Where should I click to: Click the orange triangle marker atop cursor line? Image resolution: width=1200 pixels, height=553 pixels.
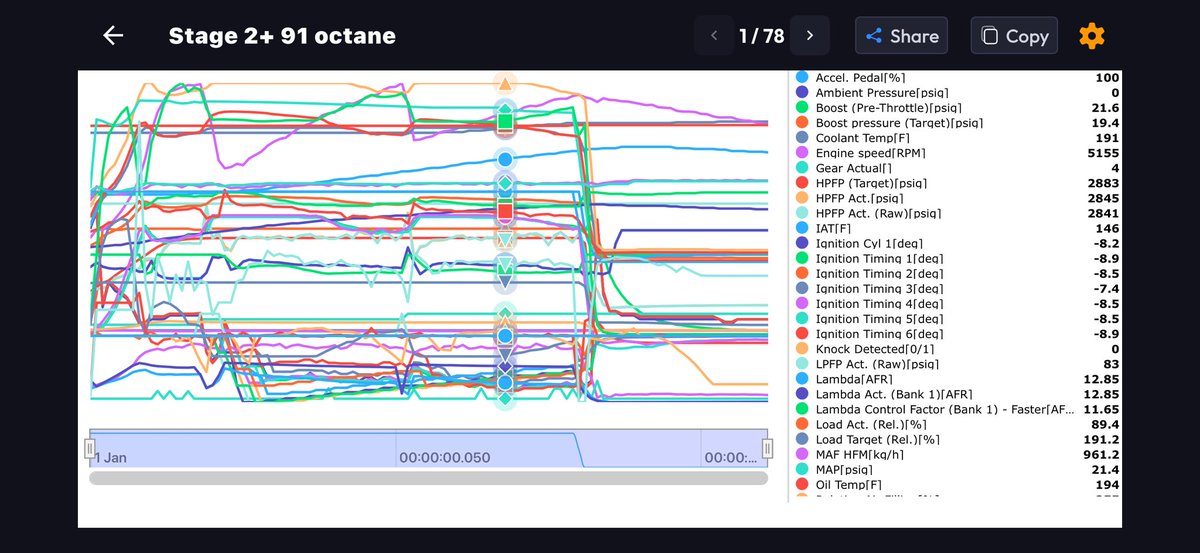[x=505, y=84]
